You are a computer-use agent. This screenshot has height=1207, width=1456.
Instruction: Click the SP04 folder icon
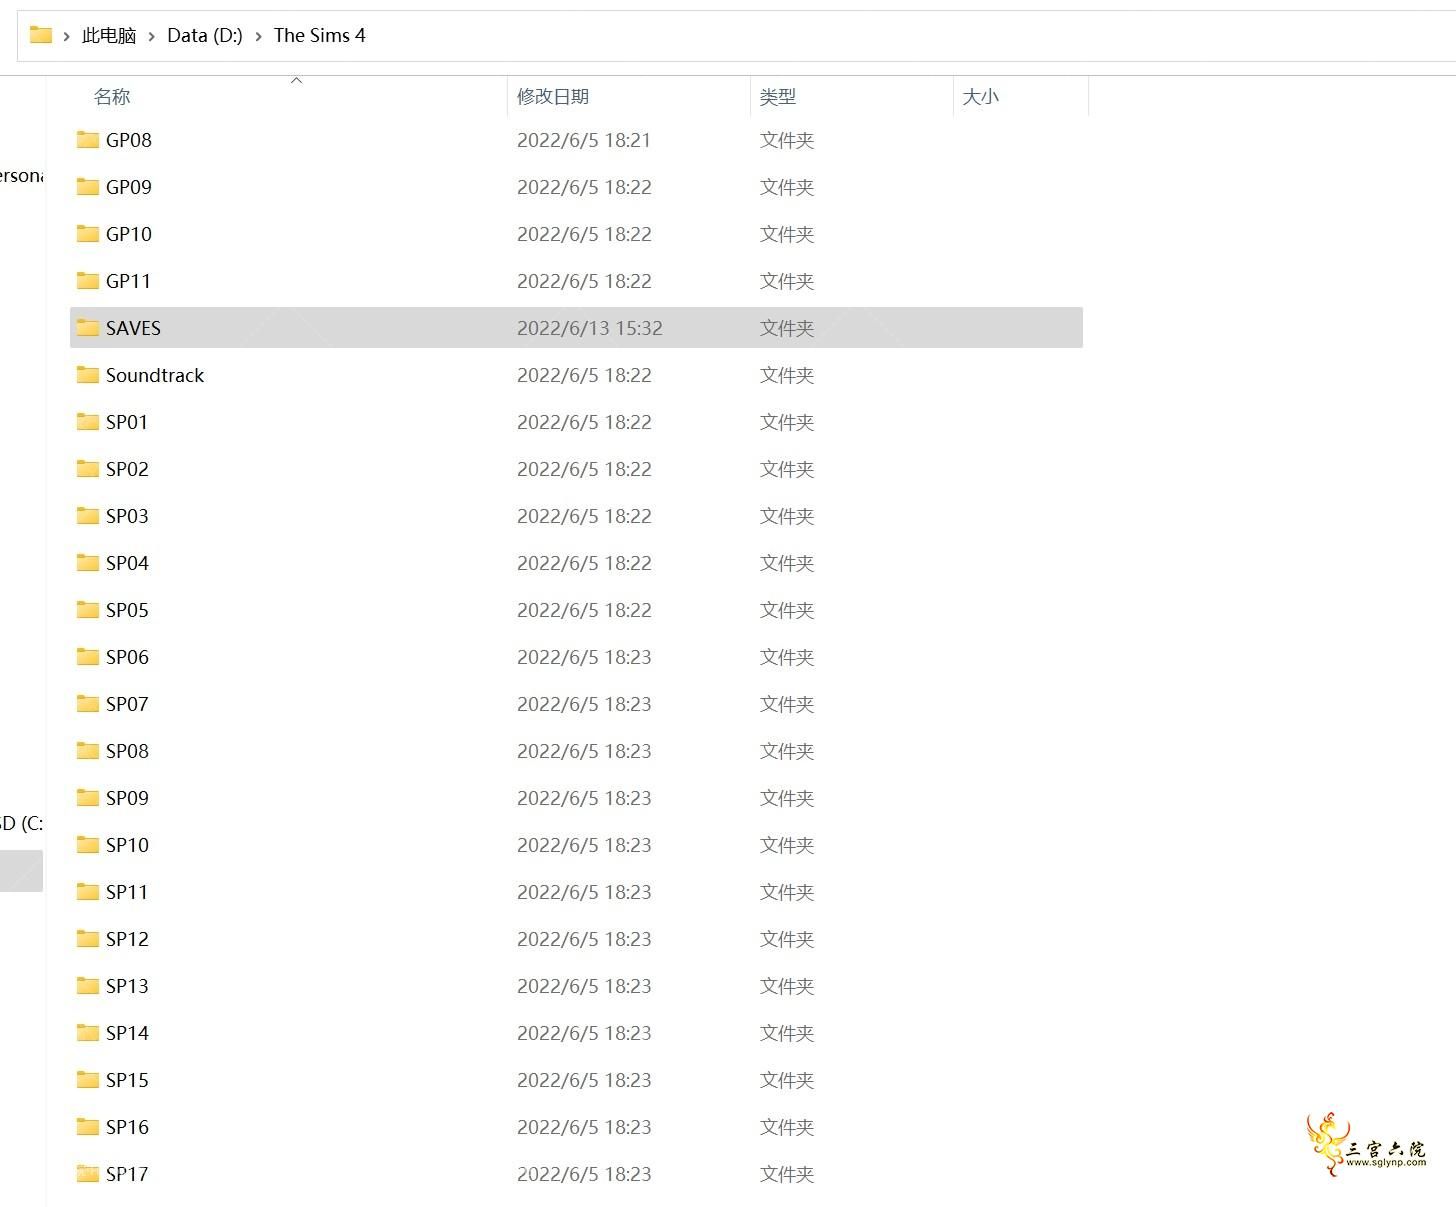(88, 563)
